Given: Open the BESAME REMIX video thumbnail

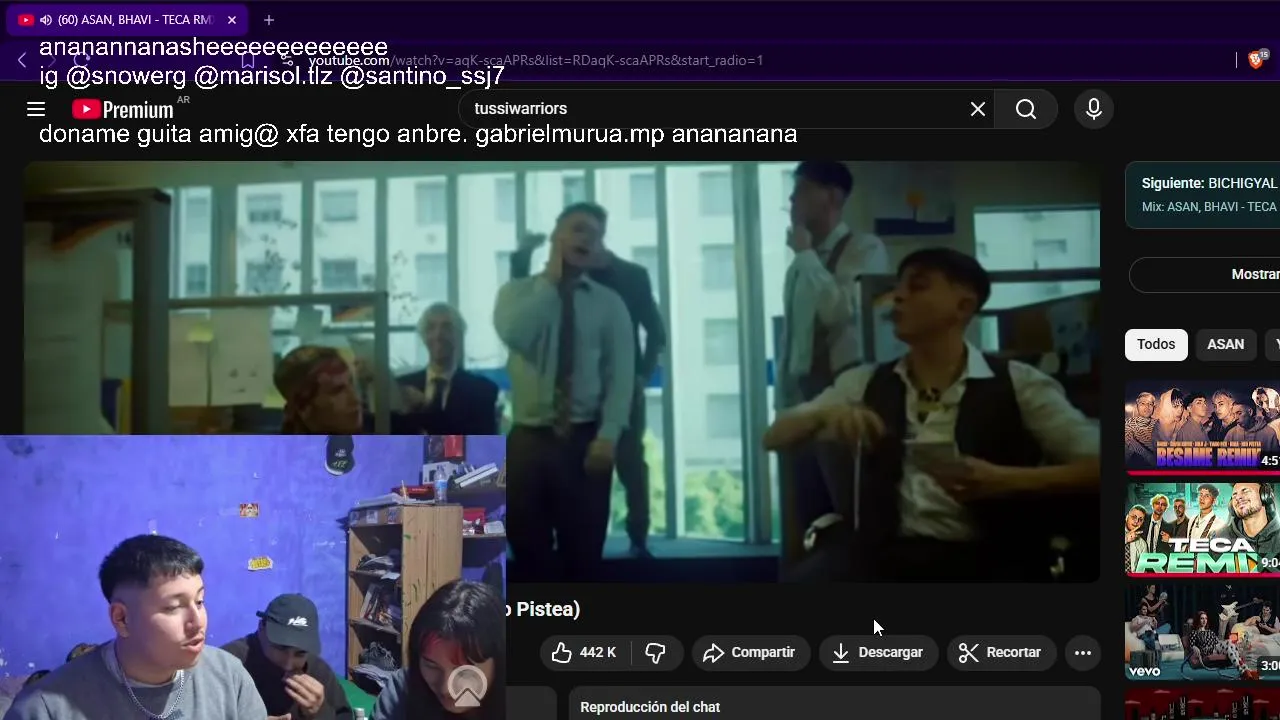Looking at the screenshot, I should point(1202,427).
